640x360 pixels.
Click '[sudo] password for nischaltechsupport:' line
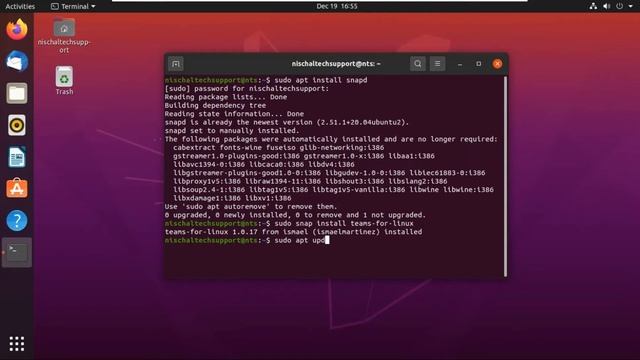pos(247,89)
